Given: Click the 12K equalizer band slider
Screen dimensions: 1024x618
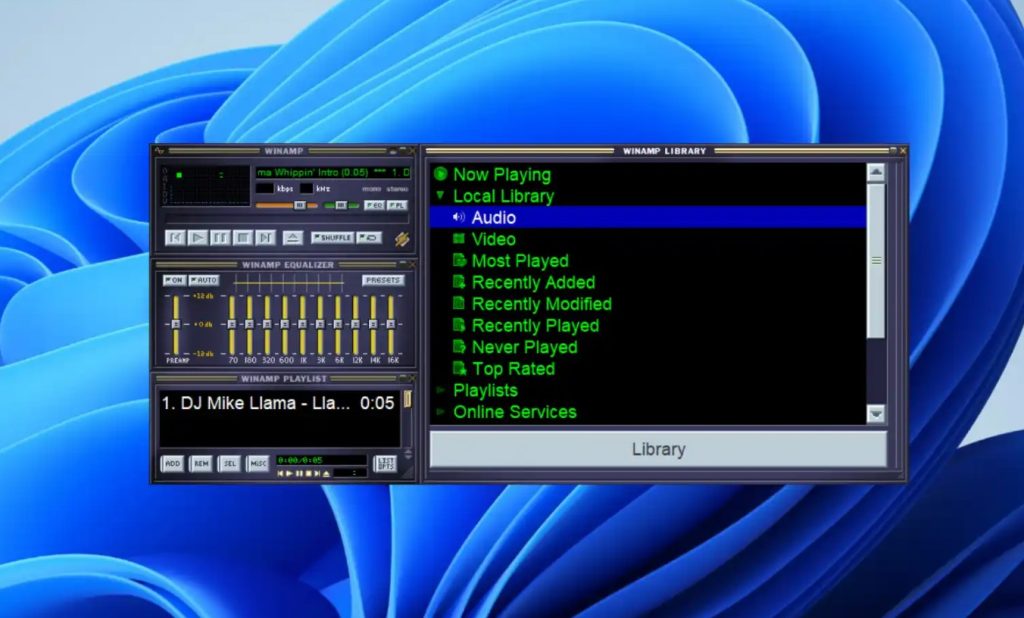Looking at the screenshot, I should coord(355,325).
